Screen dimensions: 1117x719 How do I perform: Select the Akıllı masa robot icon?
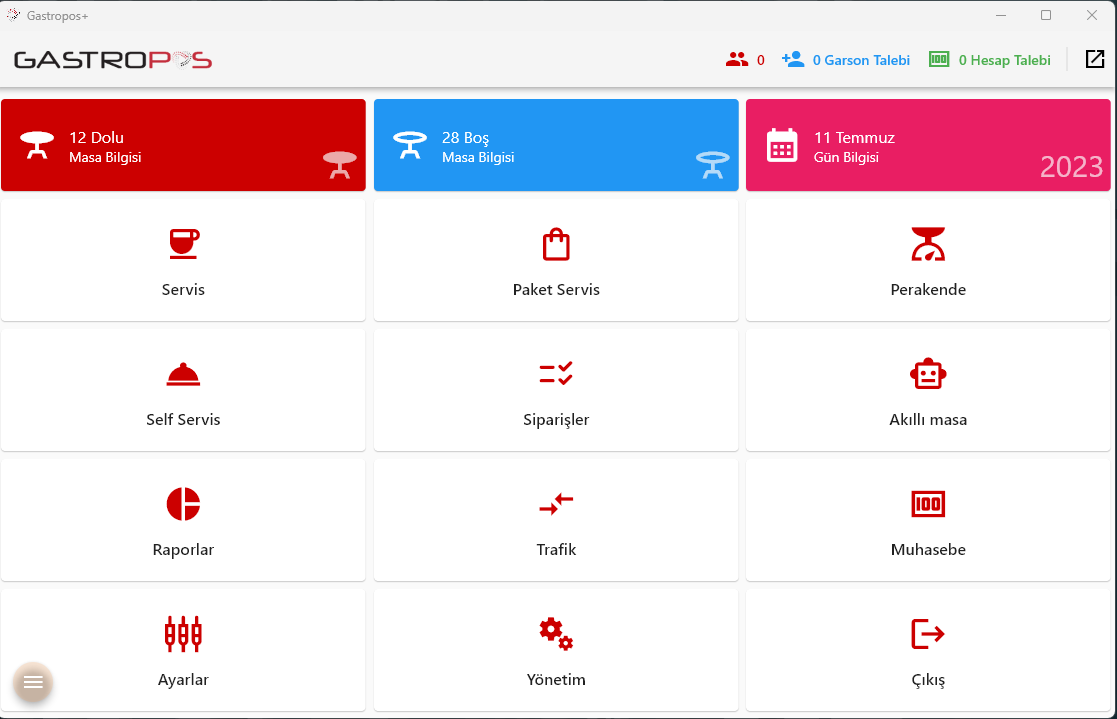[928, 374]
